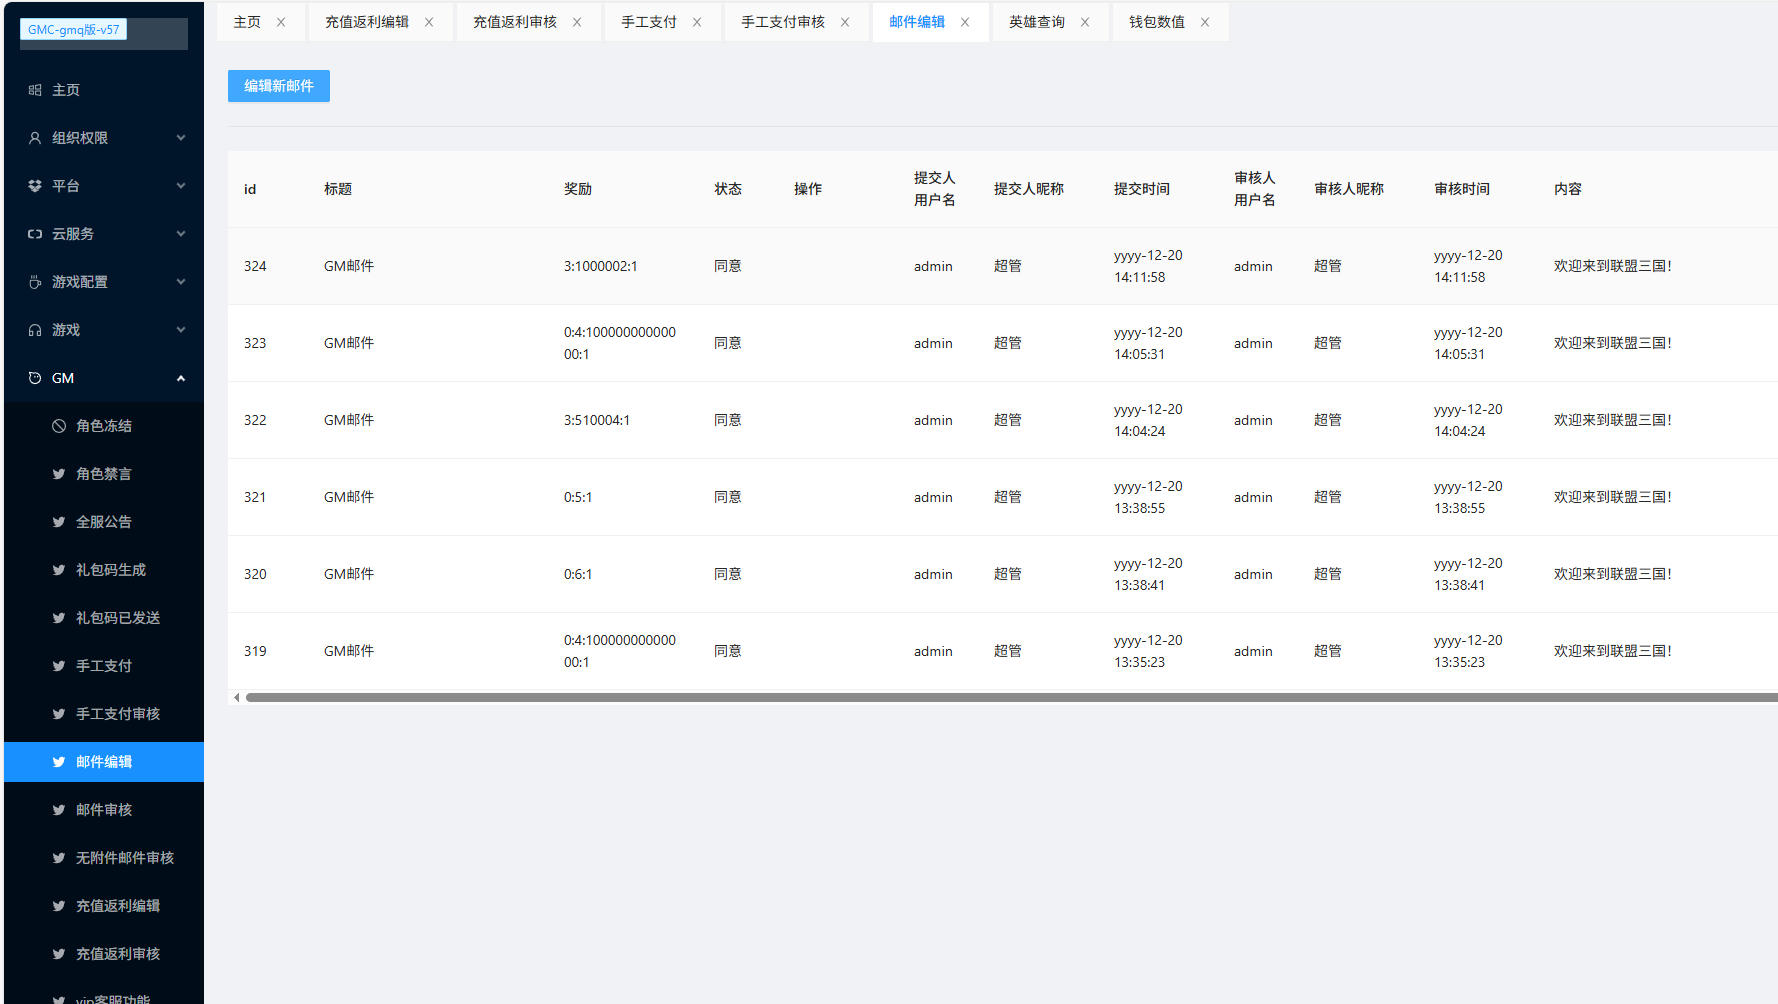1778x1004 pixels.
Task: Switch to the 手工支付审核 tab
Action: (782, 22)
